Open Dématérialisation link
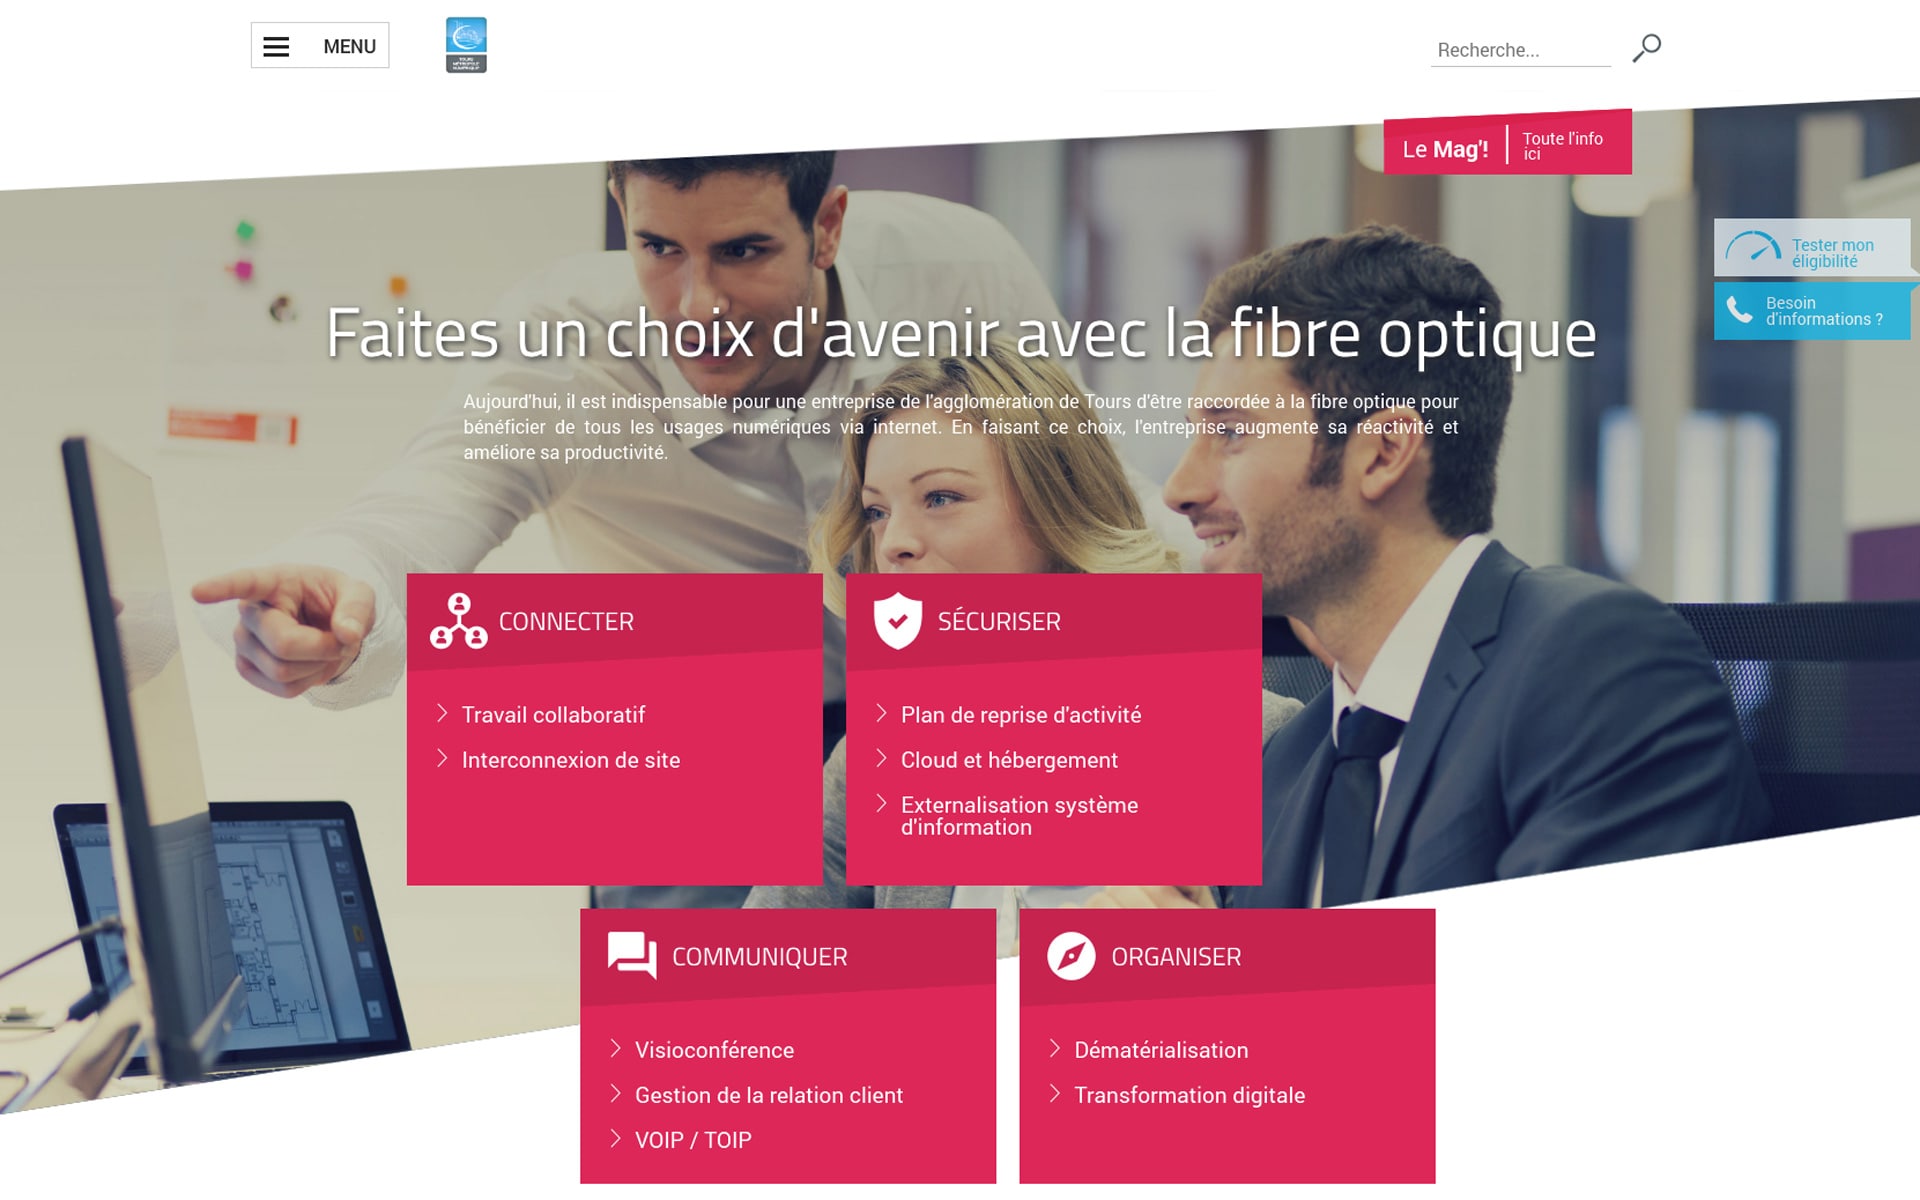The width and height of the screenshot is (1920, 1200). (x=1161, y=1050)
